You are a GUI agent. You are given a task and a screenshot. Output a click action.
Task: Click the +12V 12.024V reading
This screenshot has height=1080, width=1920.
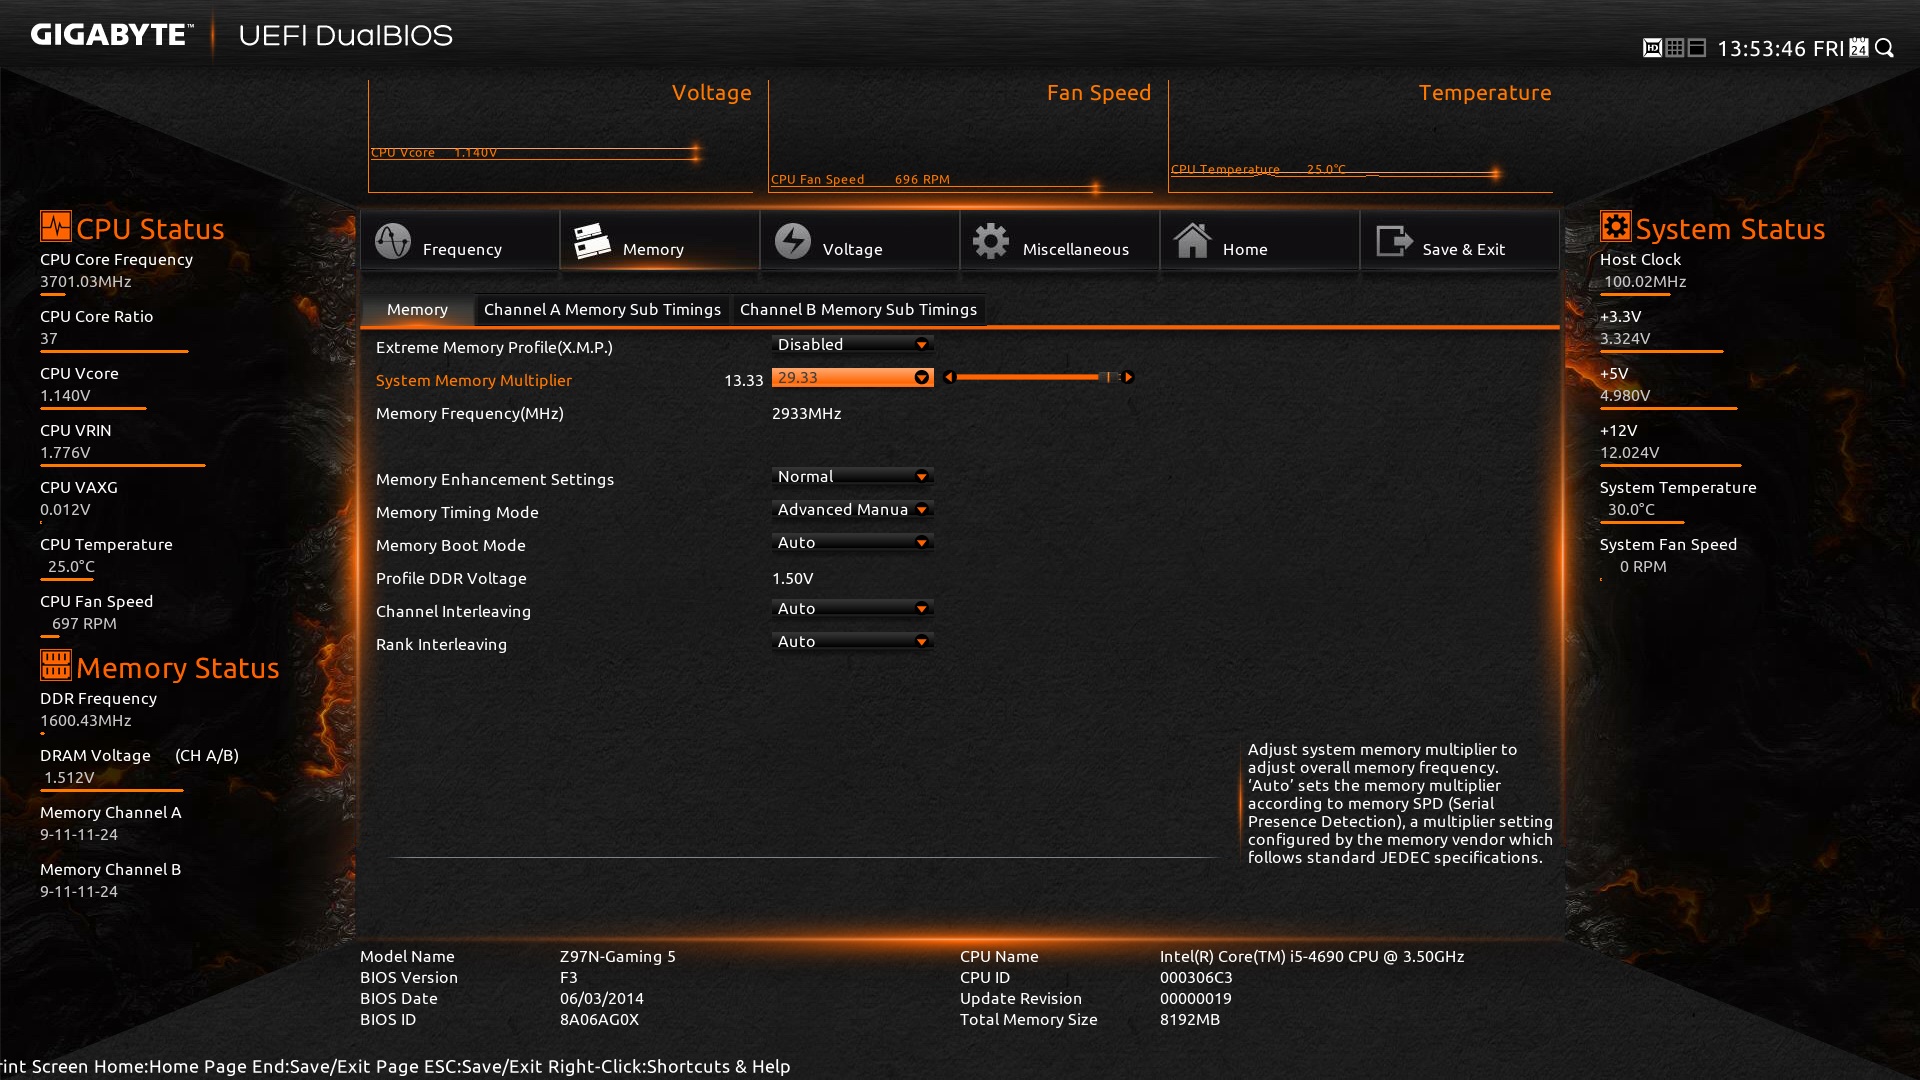(1629, 452)
